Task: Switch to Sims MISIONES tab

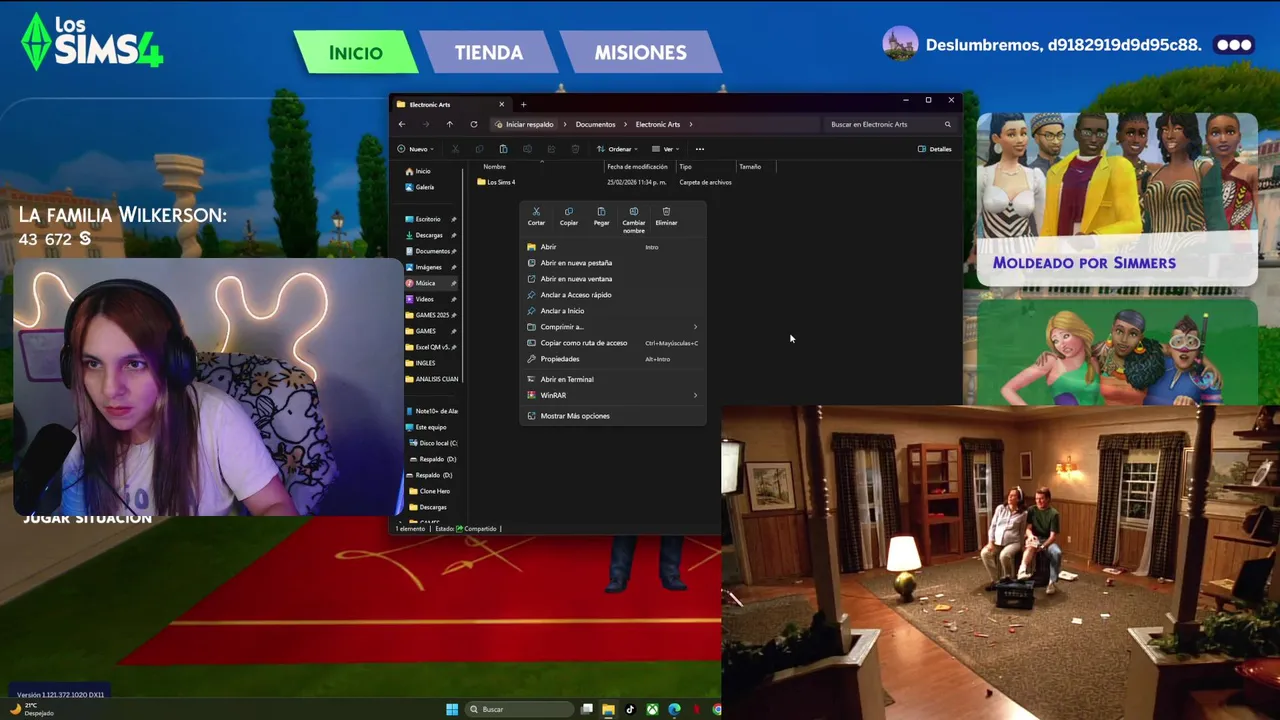Action: pyautogui.click(x=640, y=52)
